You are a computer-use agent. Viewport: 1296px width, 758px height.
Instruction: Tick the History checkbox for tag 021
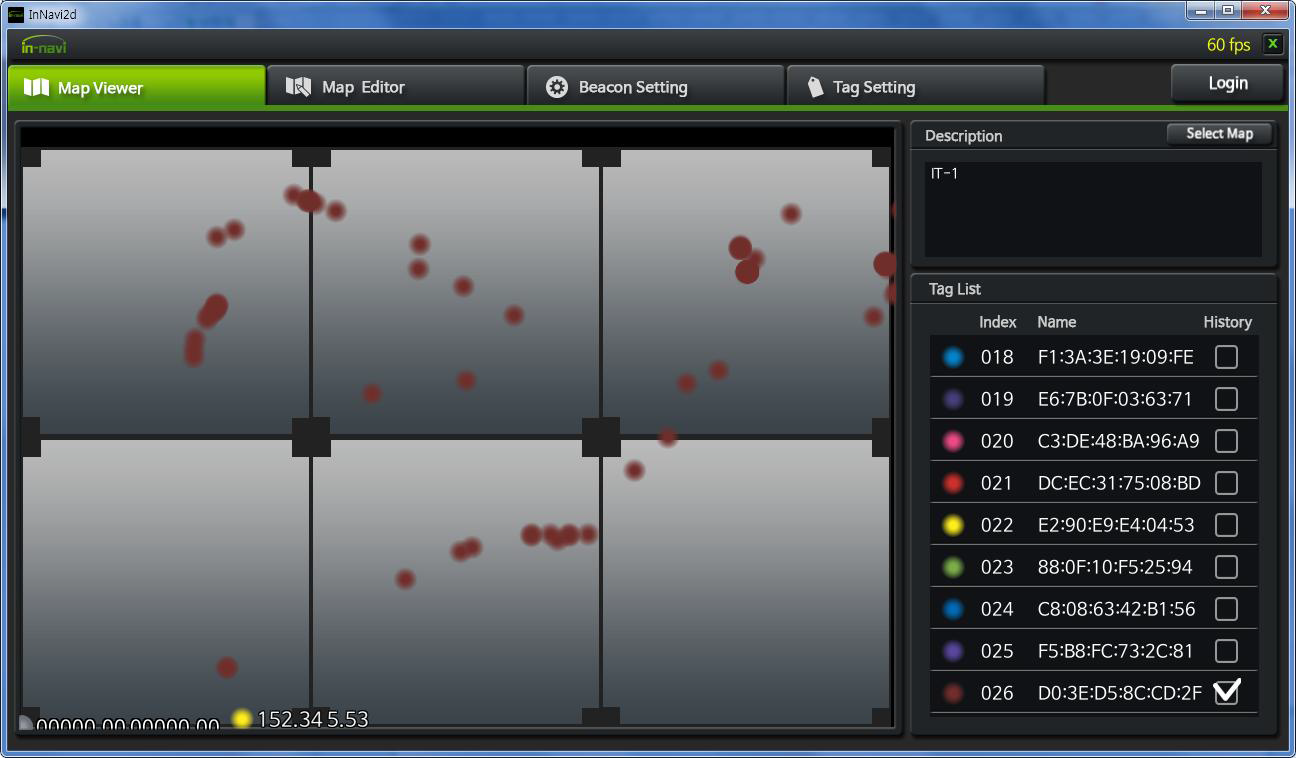point(1226,483)
